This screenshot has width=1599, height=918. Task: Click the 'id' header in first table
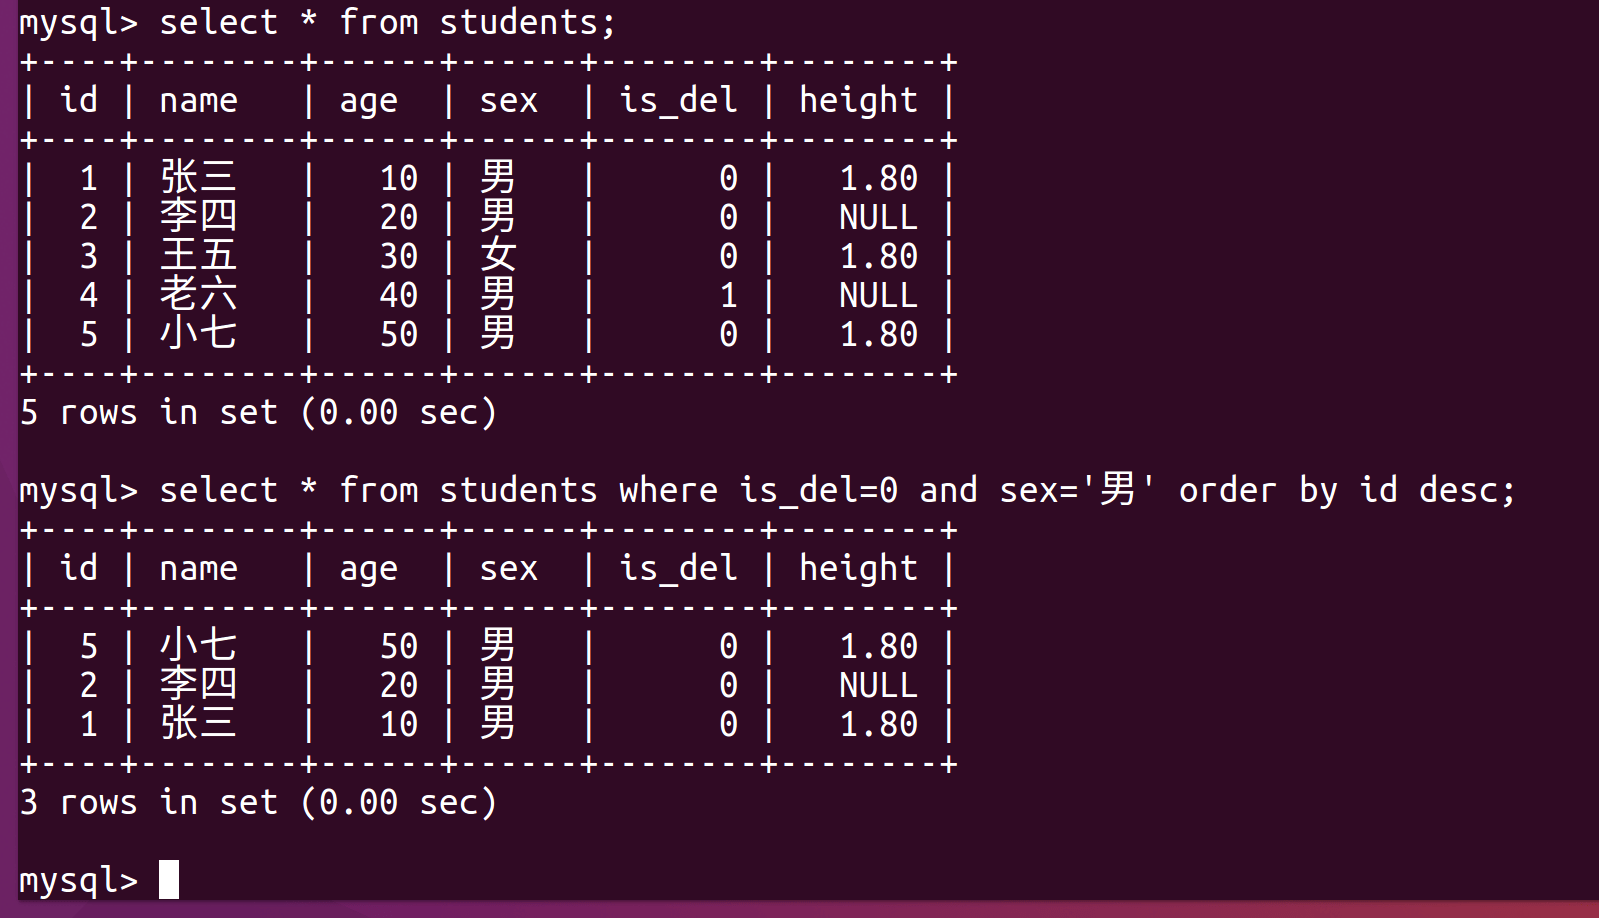[79, 100]
